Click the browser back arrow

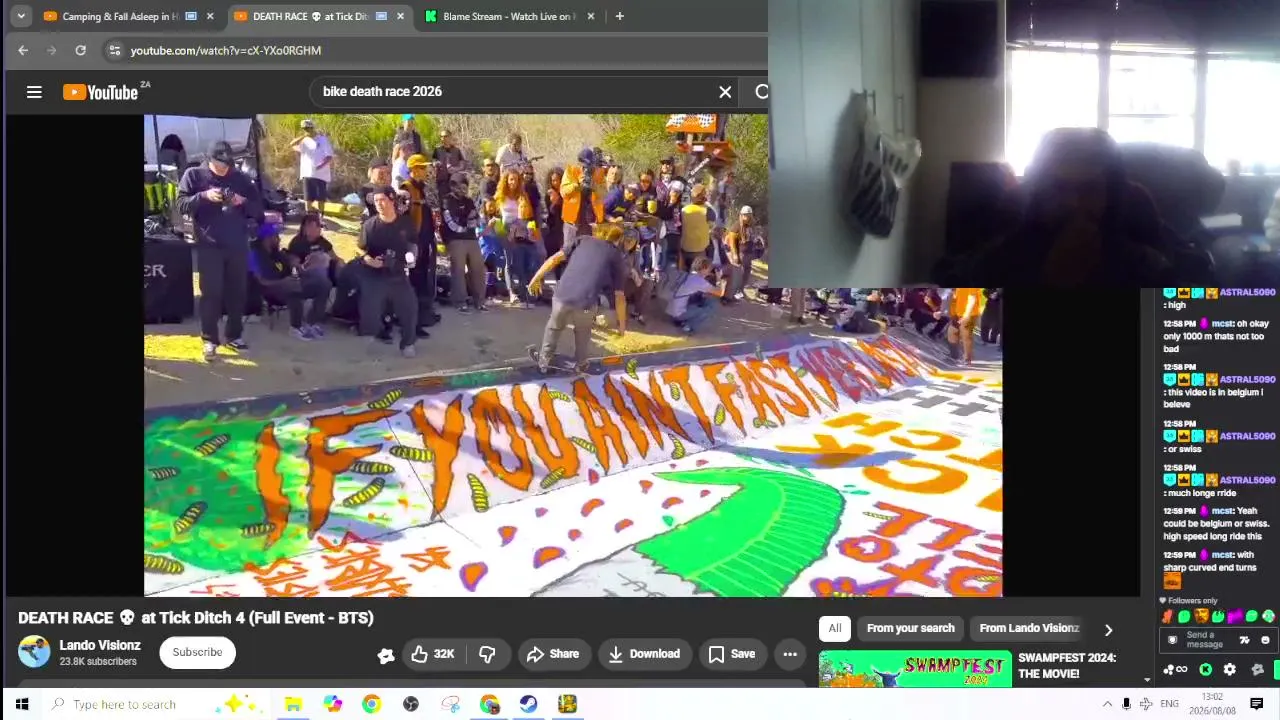click(23, 50)
